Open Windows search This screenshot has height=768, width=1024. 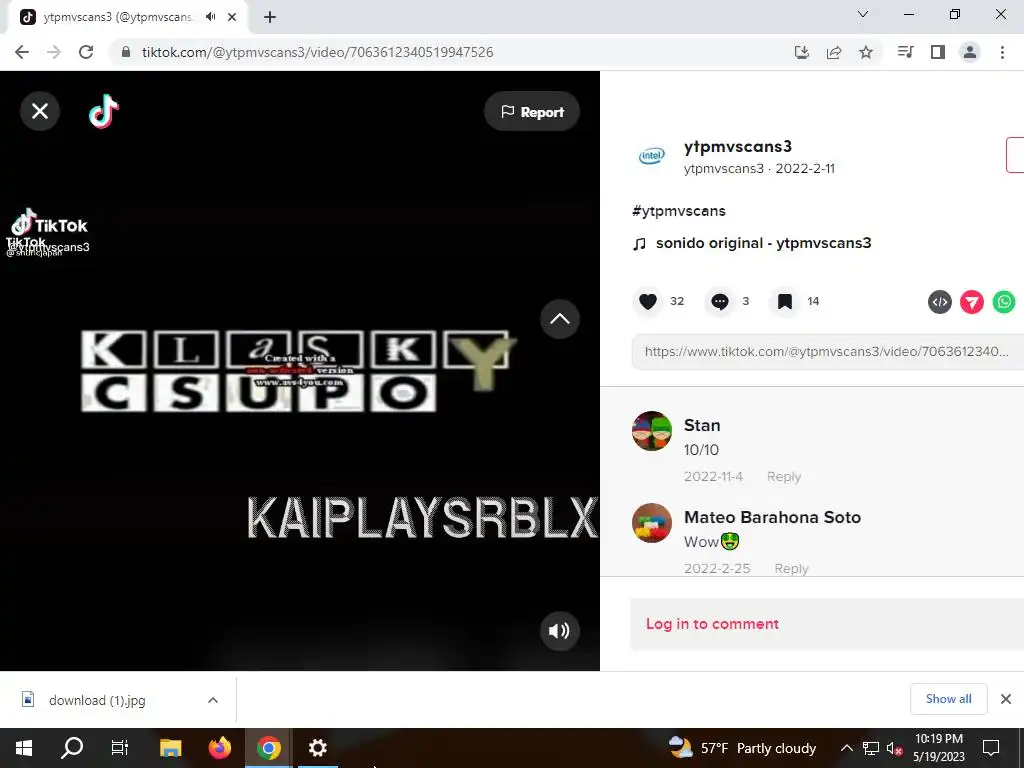(72, 748)
